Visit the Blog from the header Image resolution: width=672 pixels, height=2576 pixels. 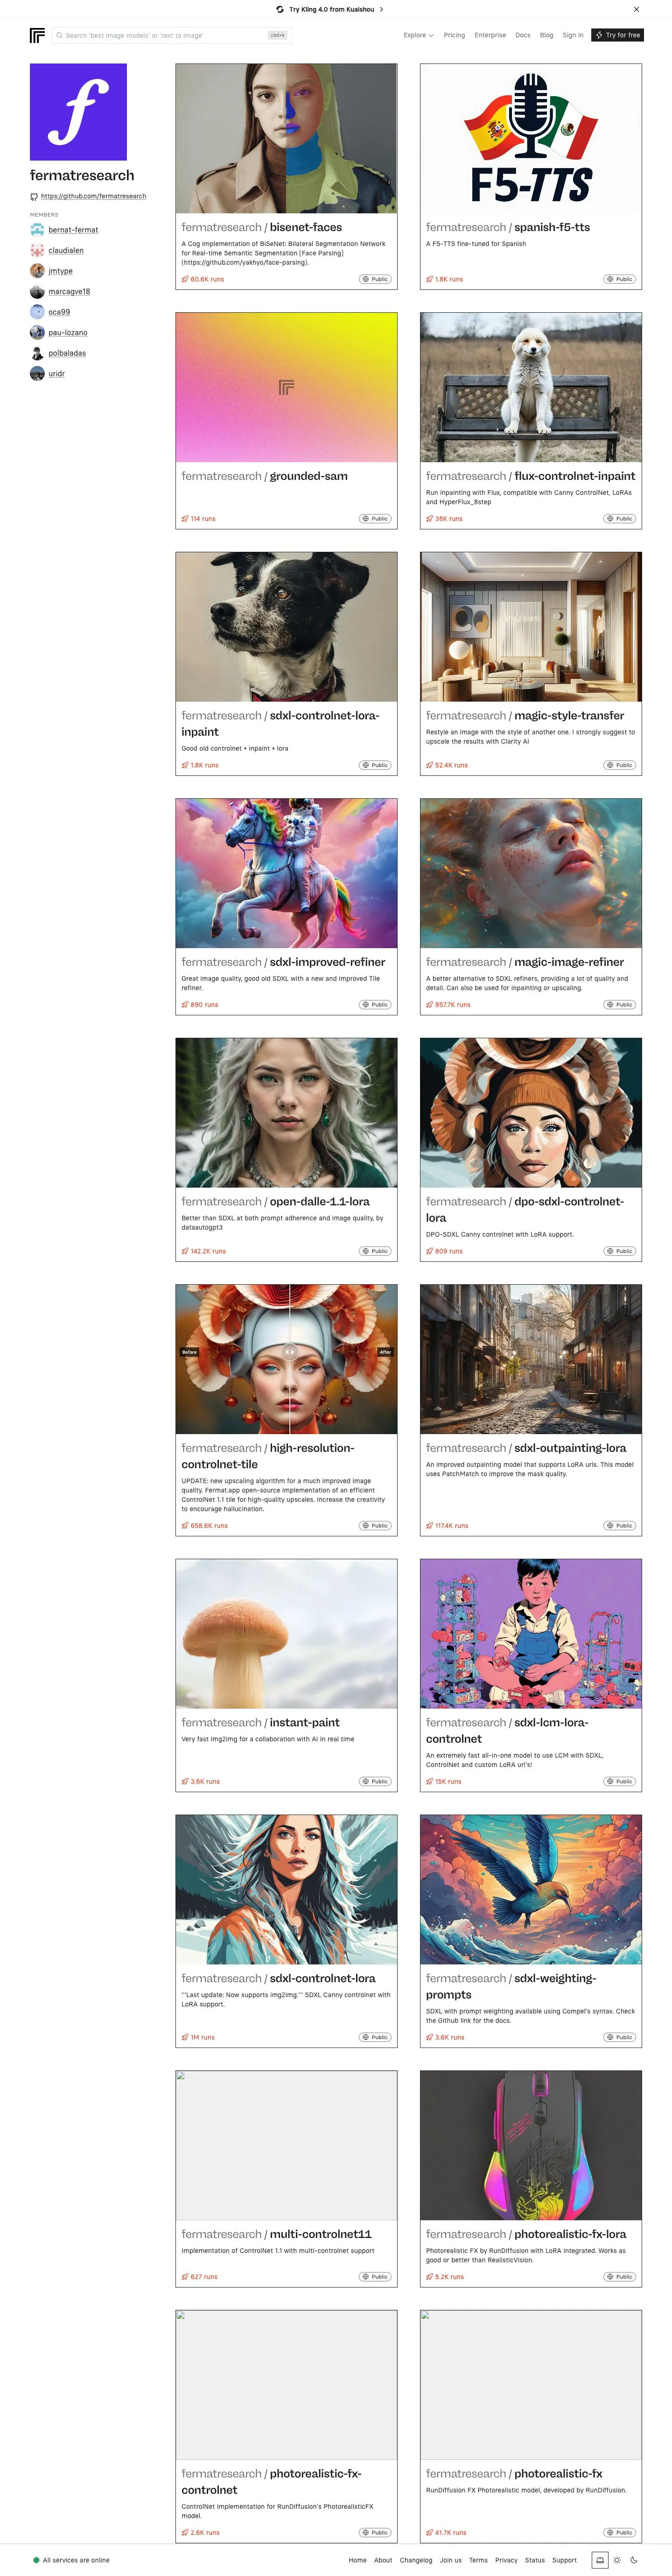pyautogui.click(x=546, y=35)
